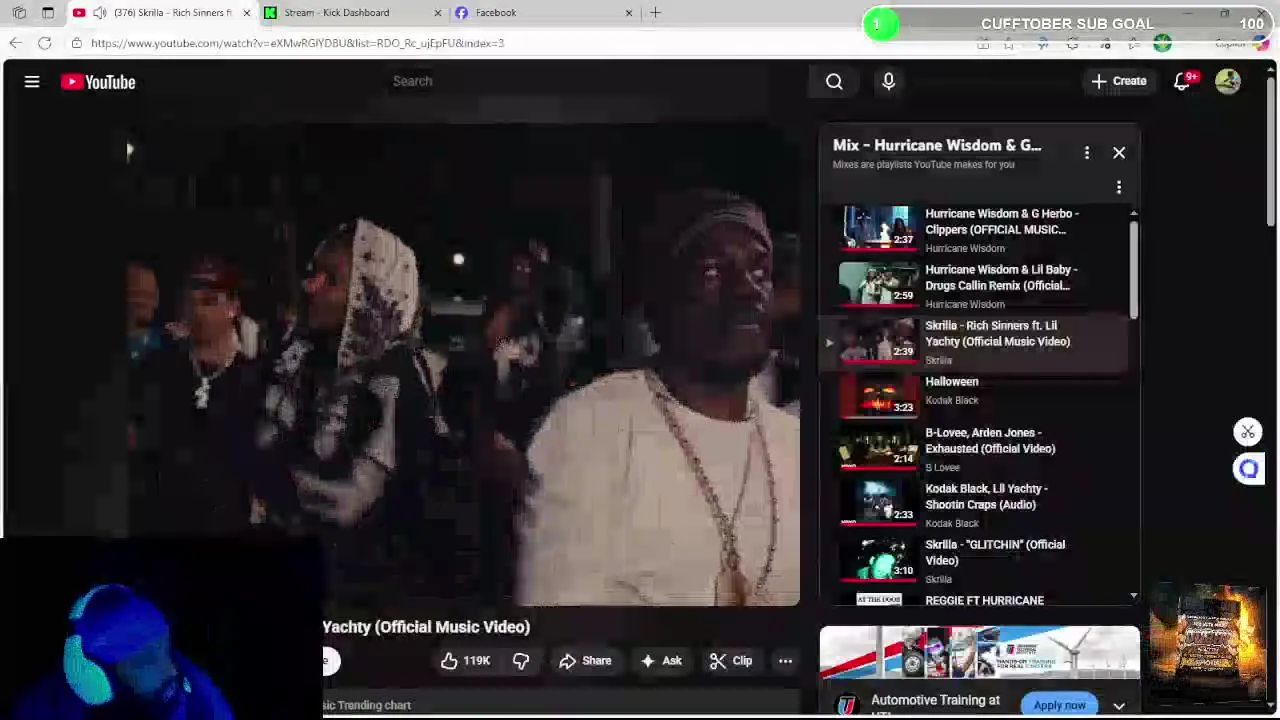Open the Automotive Training banner ad image

979,653
